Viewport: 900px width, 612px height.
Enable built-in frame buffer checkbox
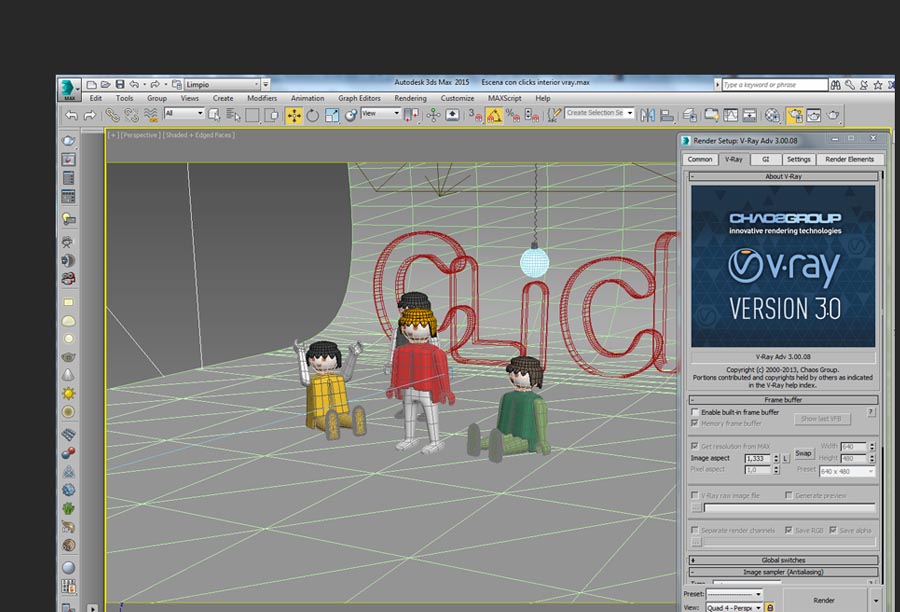(696, 412)
